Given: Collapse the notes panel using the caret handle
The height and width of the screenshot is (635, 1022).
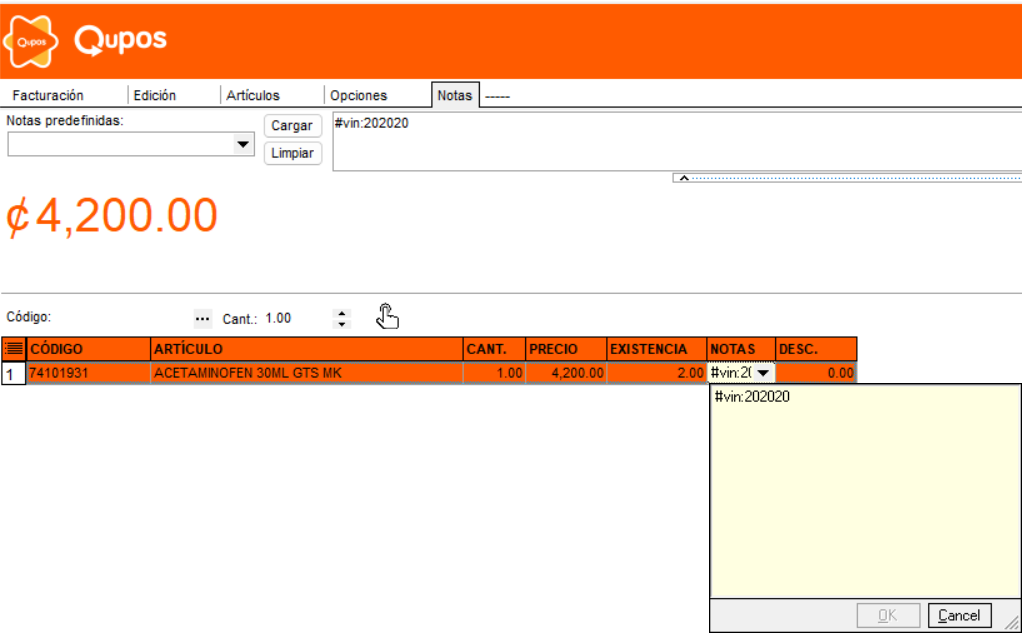Looking at the screenshot, I should coord(684,178).
